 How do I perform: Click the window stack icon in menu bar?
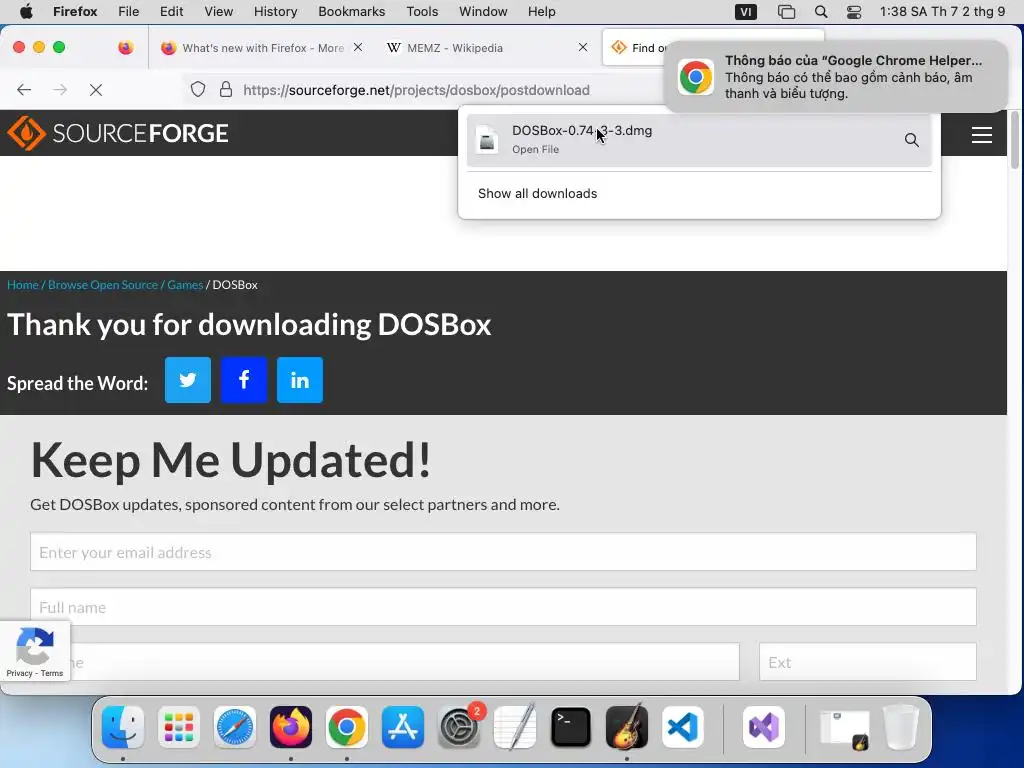pyautogui.click(x=786, y=12)
